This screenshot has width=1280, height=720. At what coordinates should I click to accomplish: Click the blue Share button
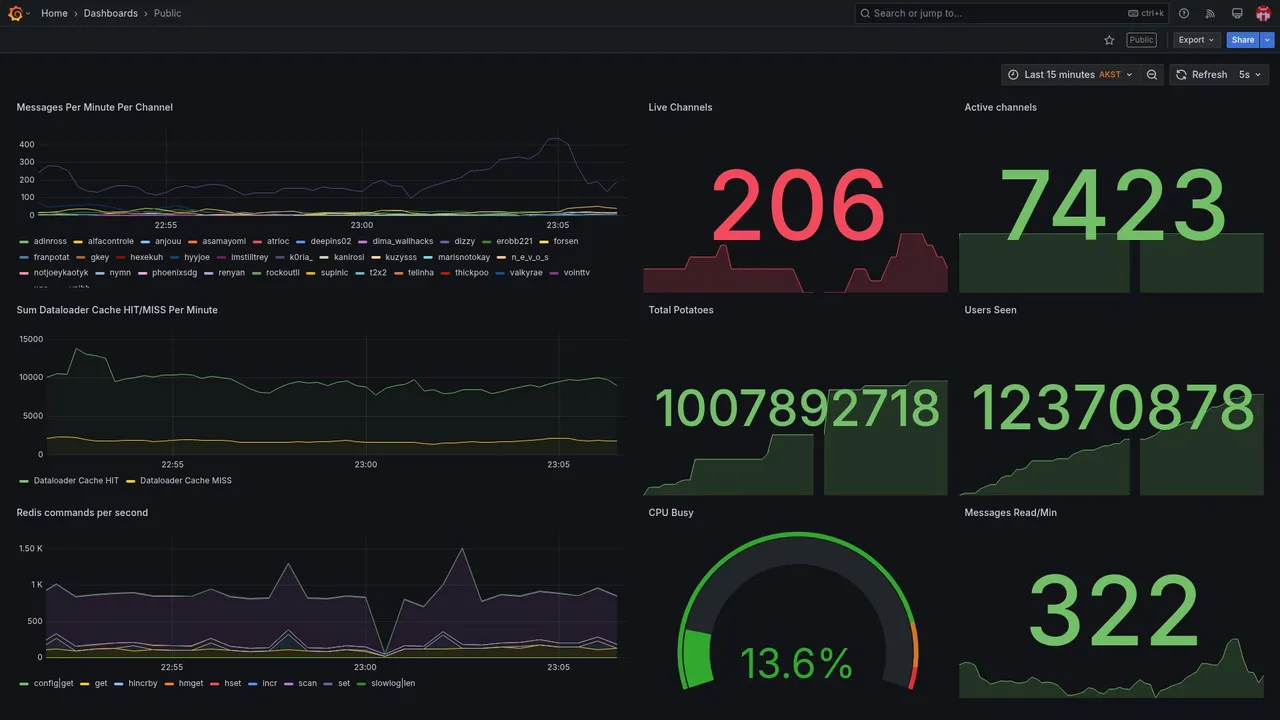(1243, 40)
